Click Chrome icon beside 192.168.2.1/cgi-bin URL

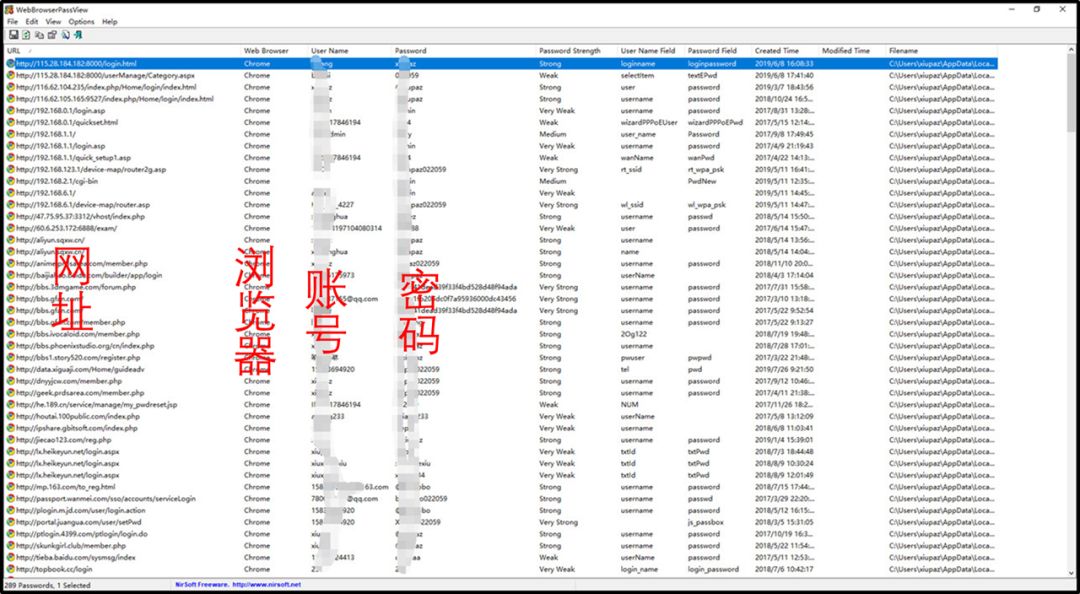(x=10, y=181)
